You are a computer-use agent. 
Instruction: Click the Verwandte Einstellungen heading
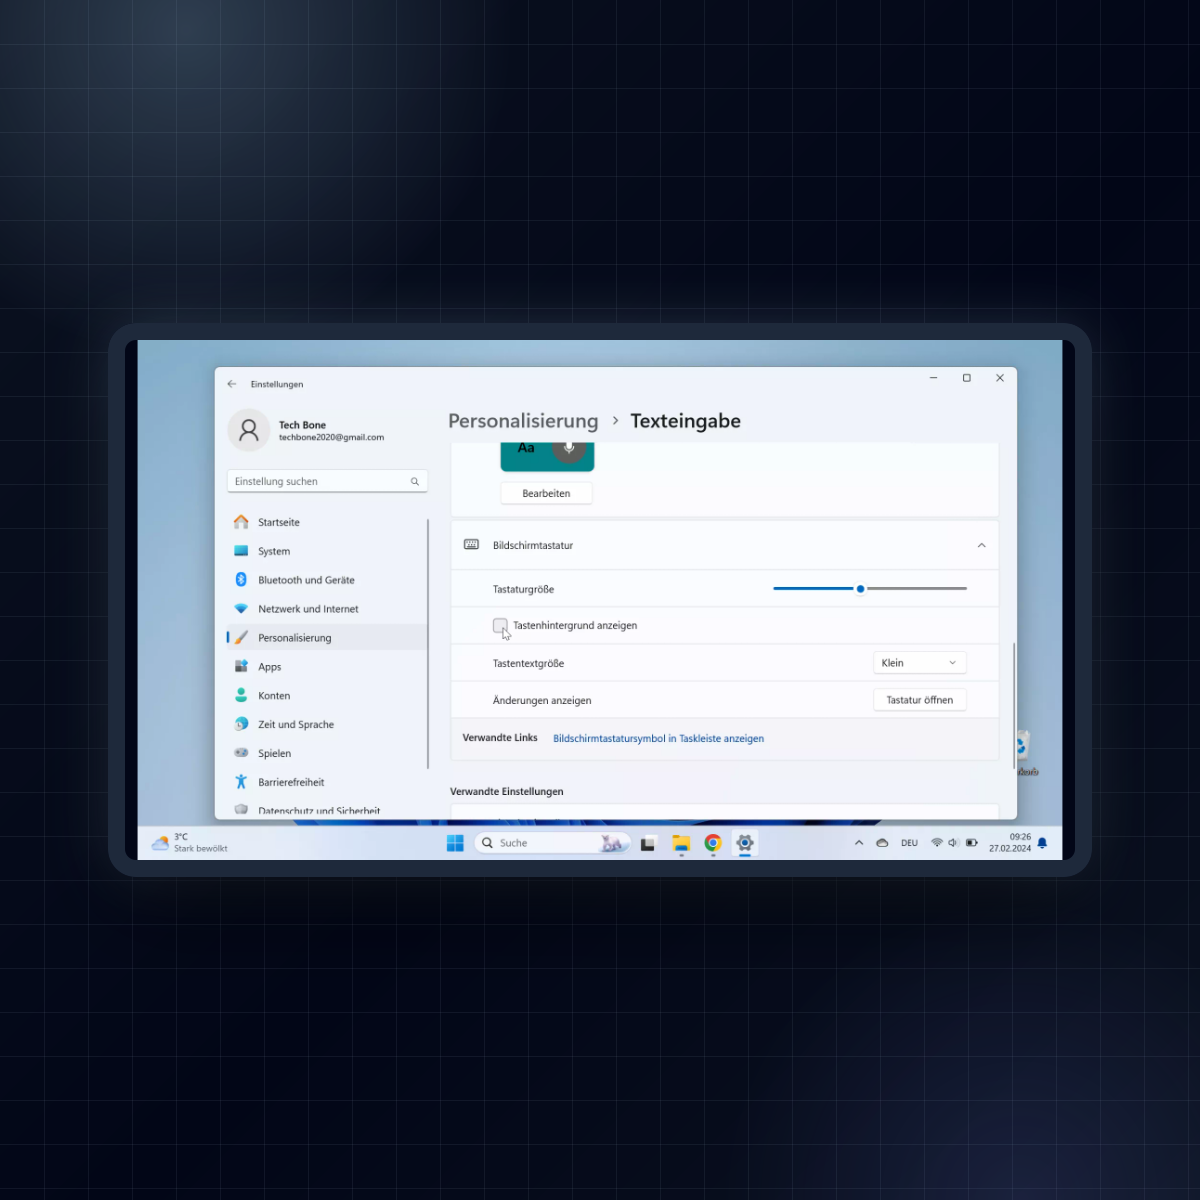(507, 791)
